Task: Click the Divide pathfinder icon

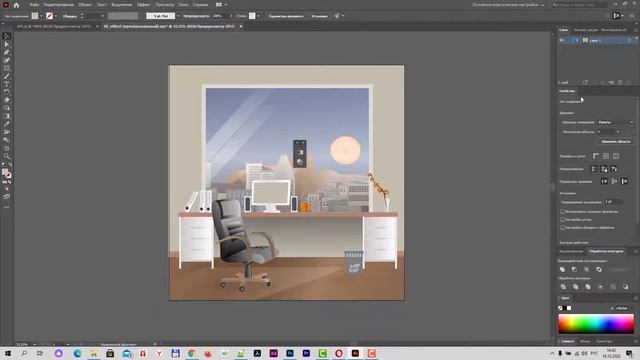Action: click(x=563, y=287)
